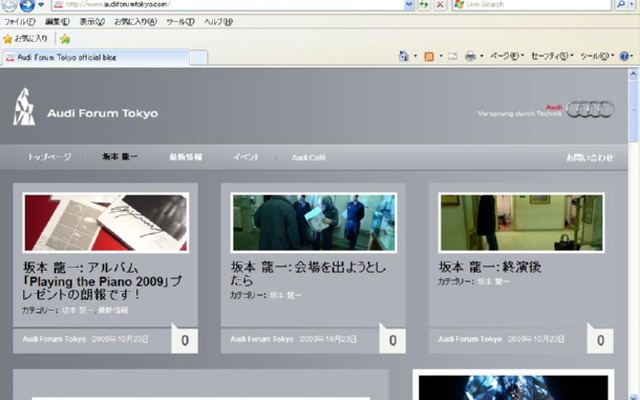Click comment count on 終演後 post
Image resolution: width=640 pixels, height=400 pixels.
point(600,340)
